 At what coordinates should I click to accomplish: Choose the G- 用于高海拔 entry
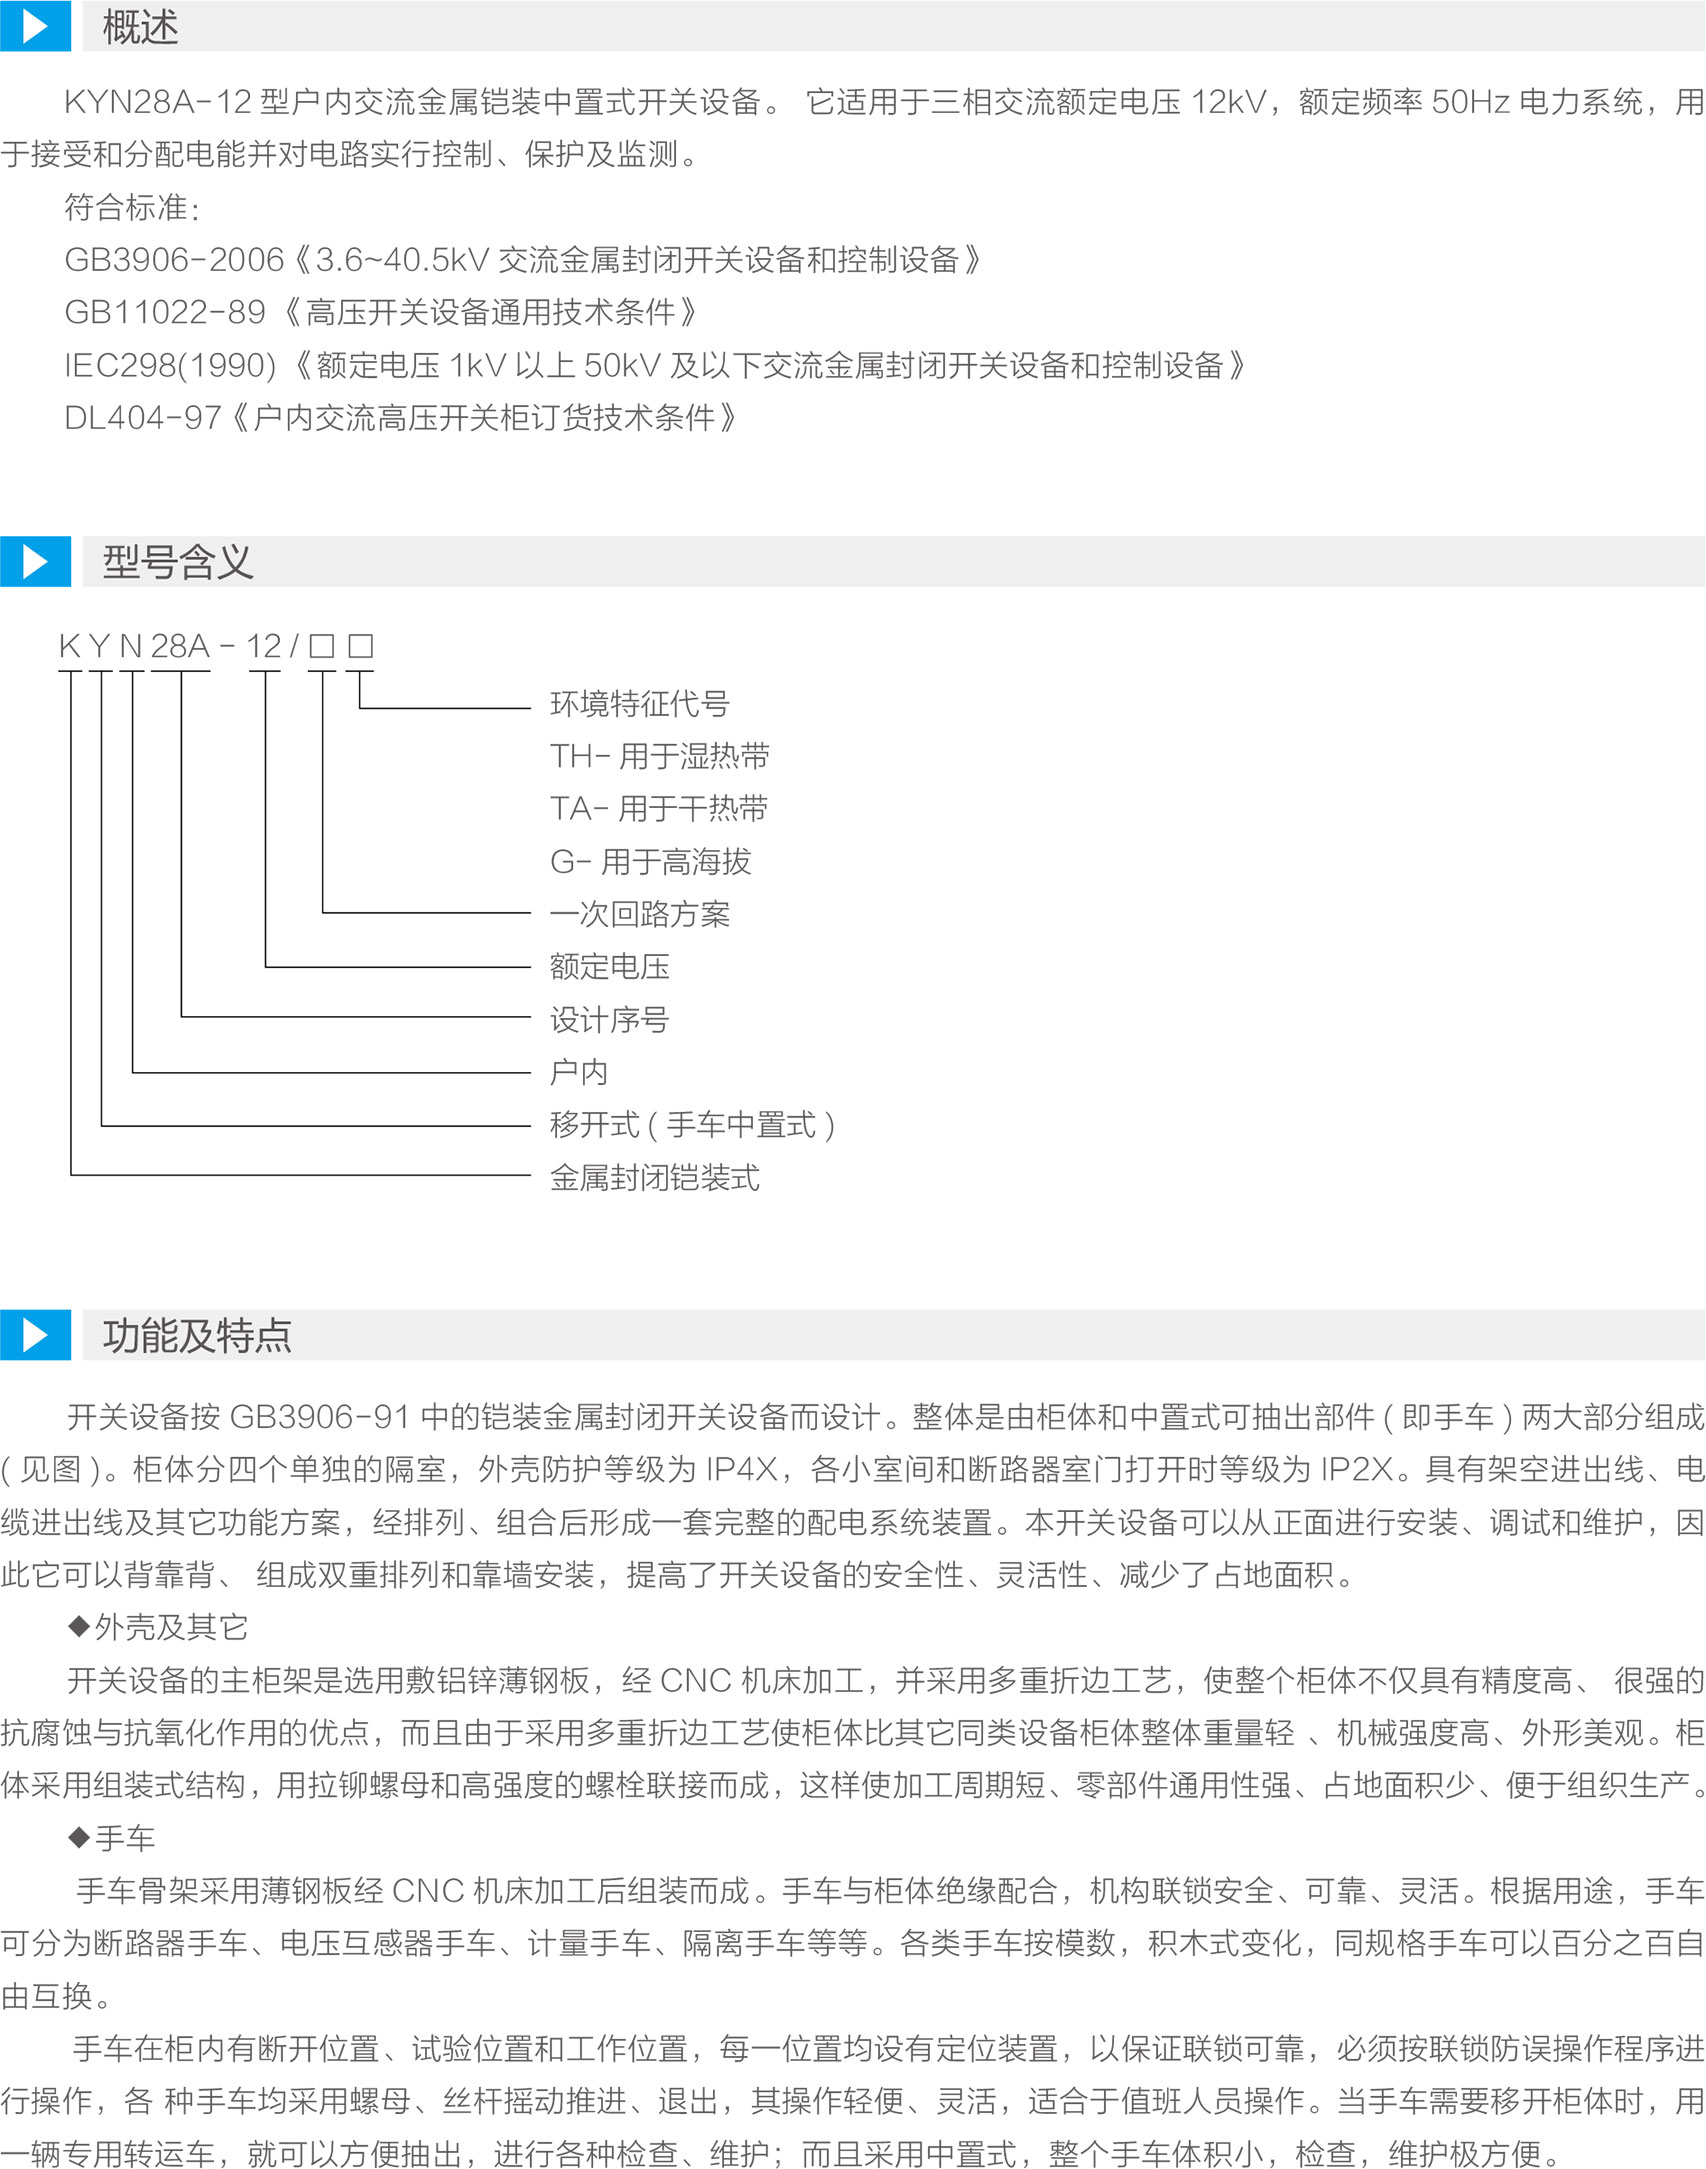(650, 861)
